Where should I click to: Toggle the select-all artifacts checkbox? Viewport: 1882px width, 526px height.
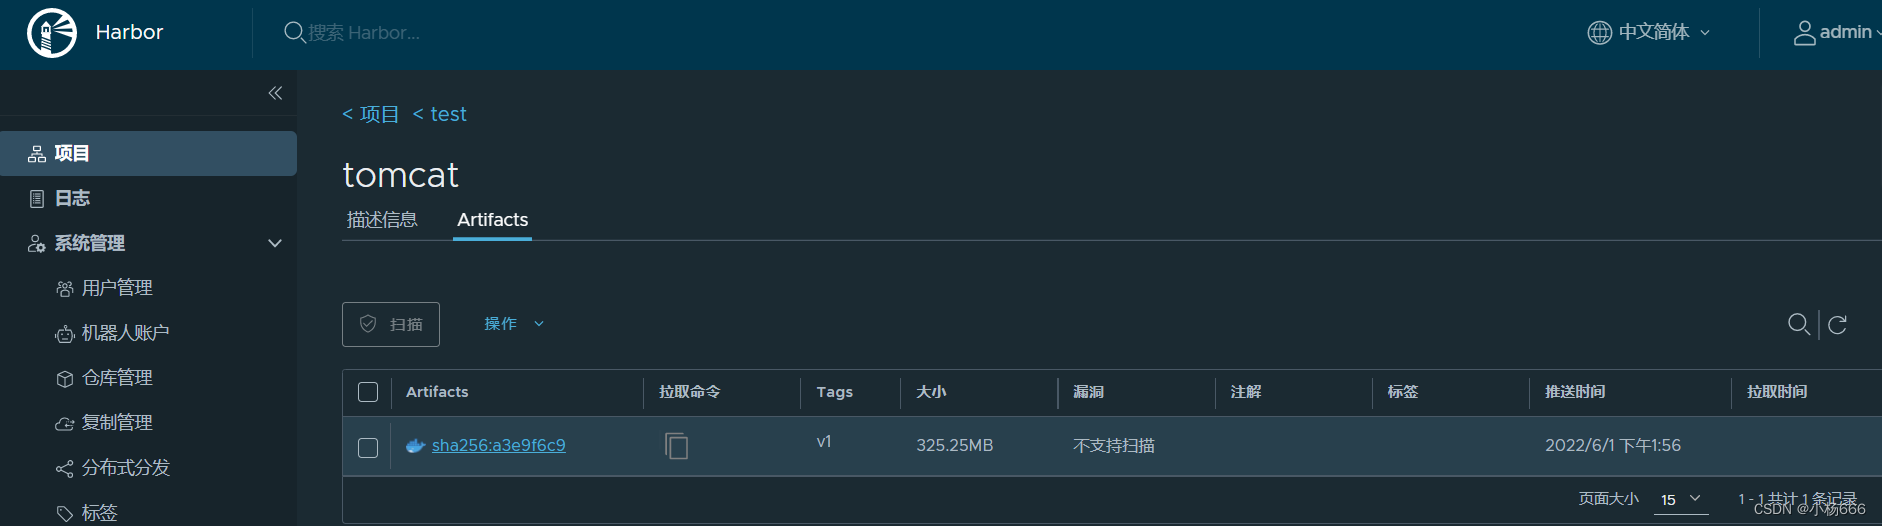[368, 392]
